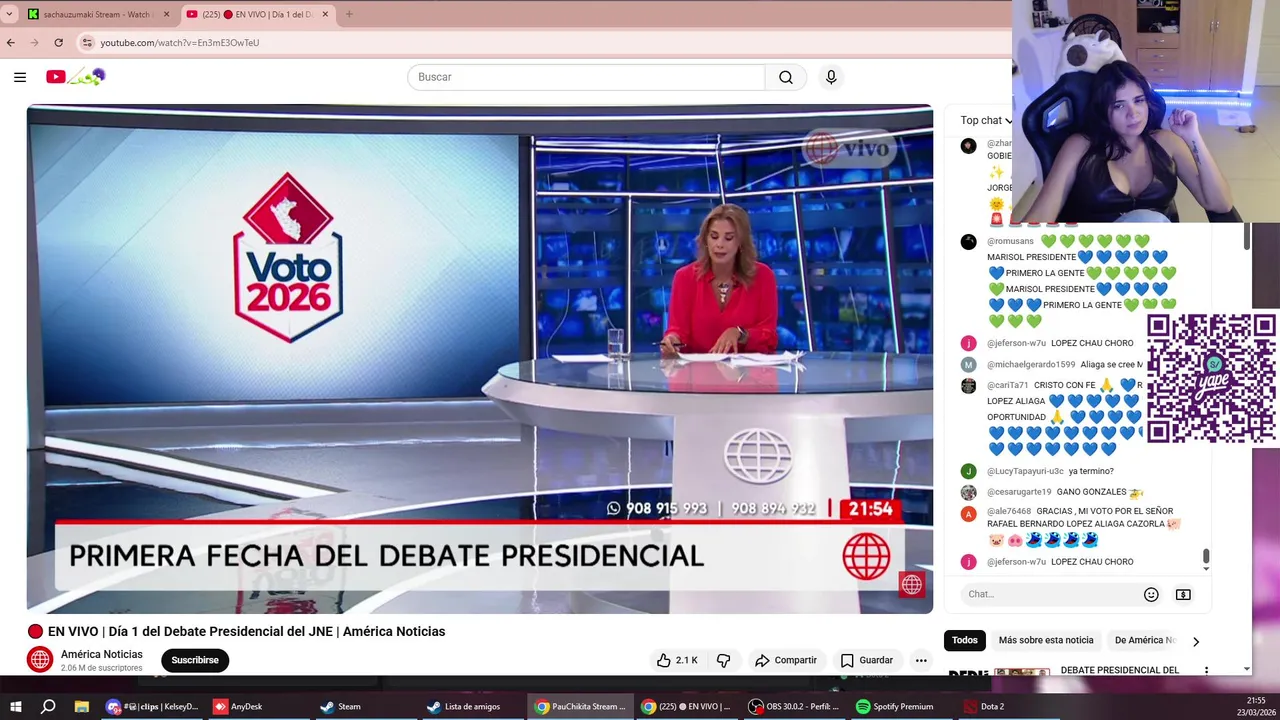The height and width of the screenshot is (720, 1280).
Task: Select the EN VIVO Día 1 browser tab
Action: 258,14
